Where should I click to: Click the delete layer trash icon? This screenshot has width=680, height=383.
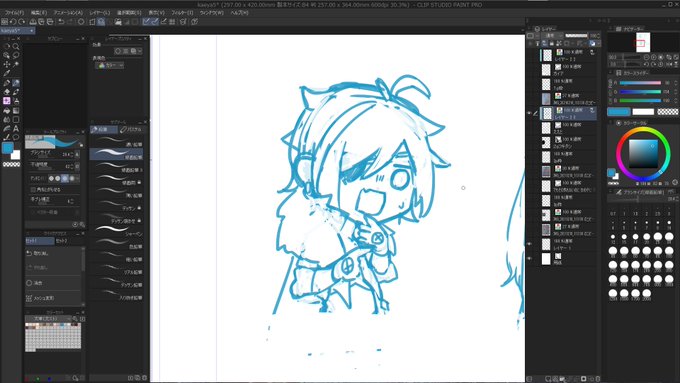(598, 379)
